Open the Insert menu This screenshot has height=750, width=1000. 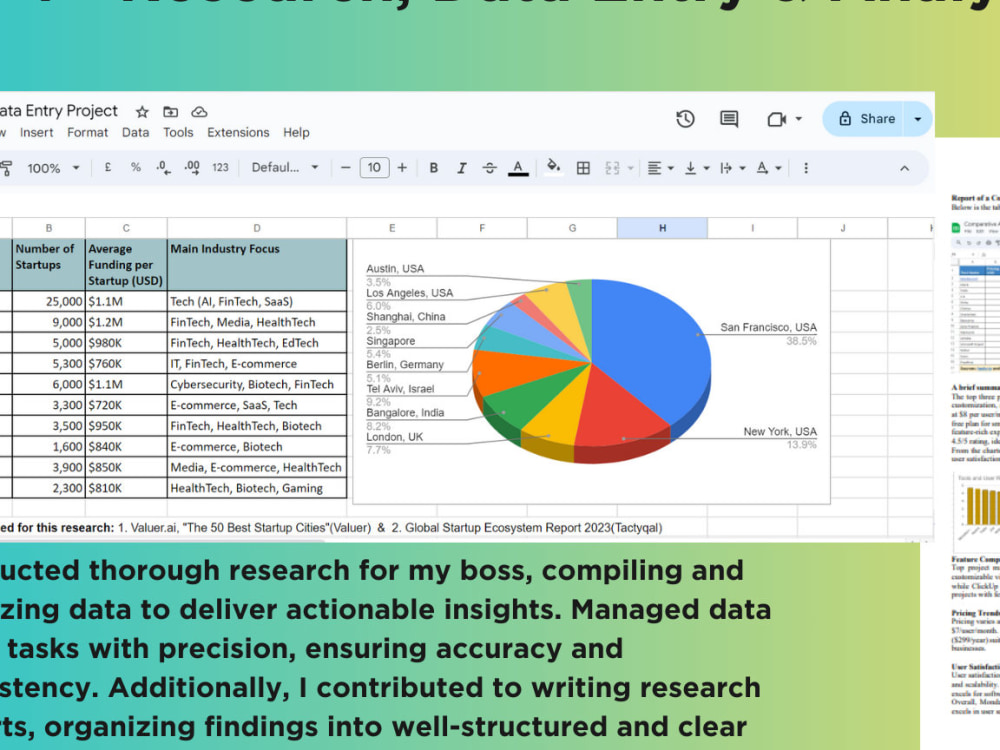tap(36, 133)
